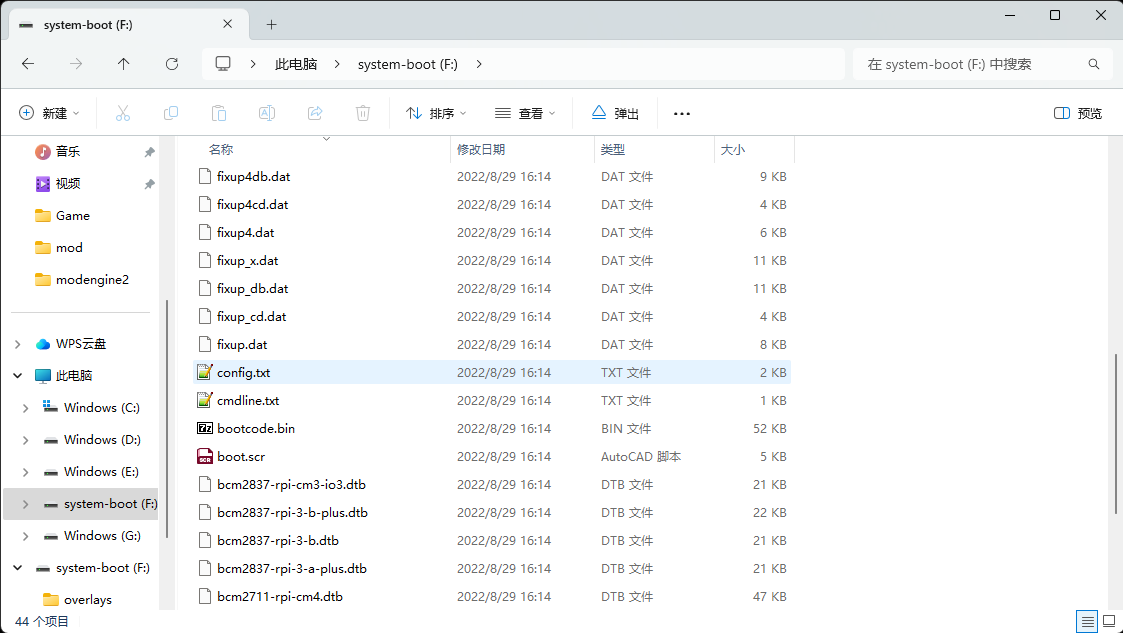The width and height of the screenshot is (1123, 633).
Task: Open the three-dots more options menu
Action: coord(682,114)
